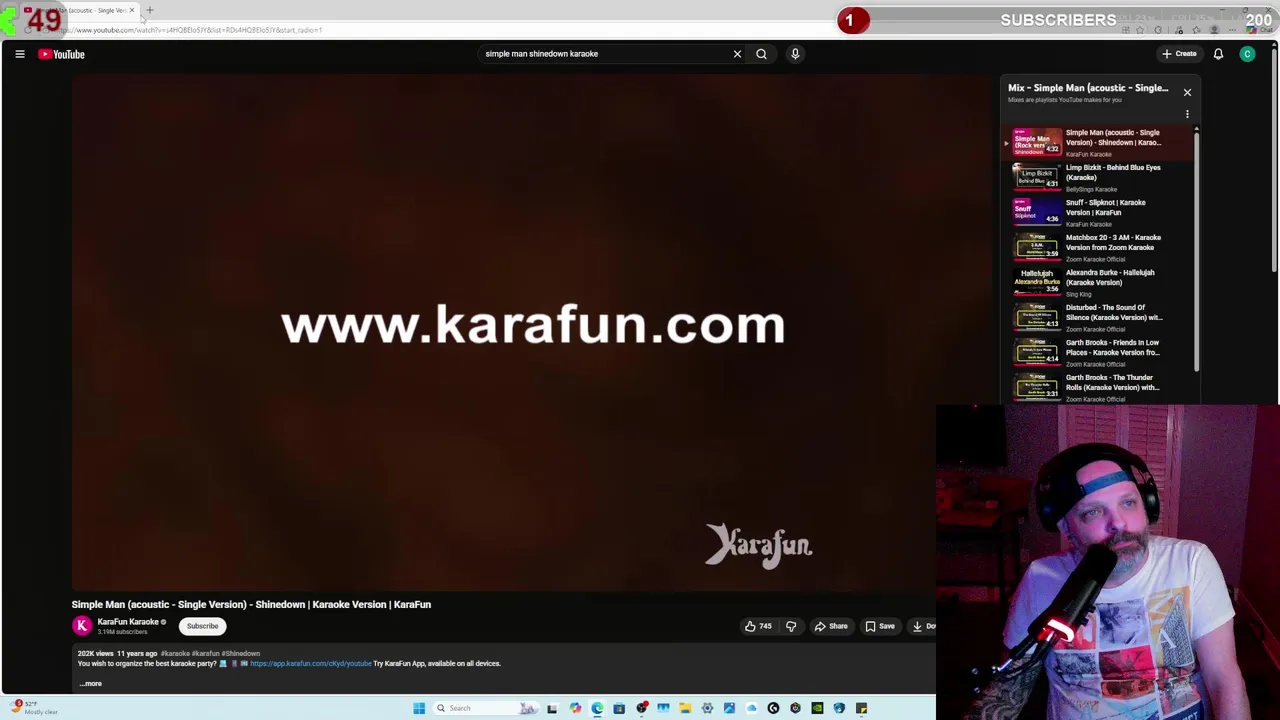The image size is (1280, 720).
Task: Open Disturbed The Sound Of Silence karaoke
Action: click(1100, 317)
